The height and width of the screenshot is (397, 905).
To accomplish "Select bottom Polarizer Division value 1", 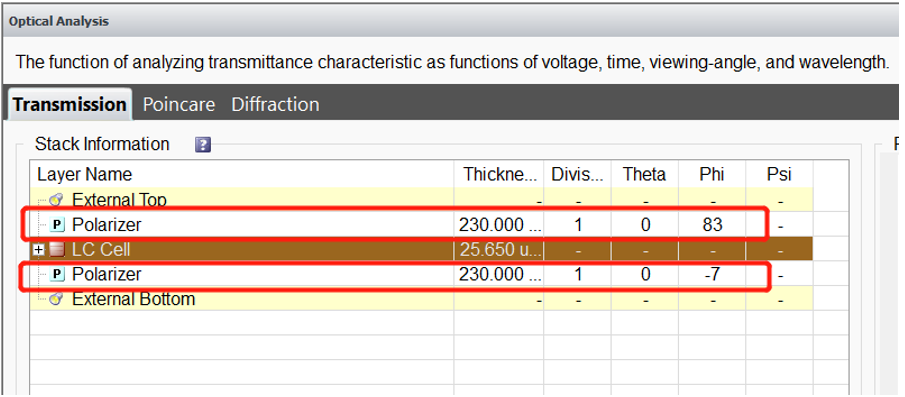I will (x=578, y=274).
